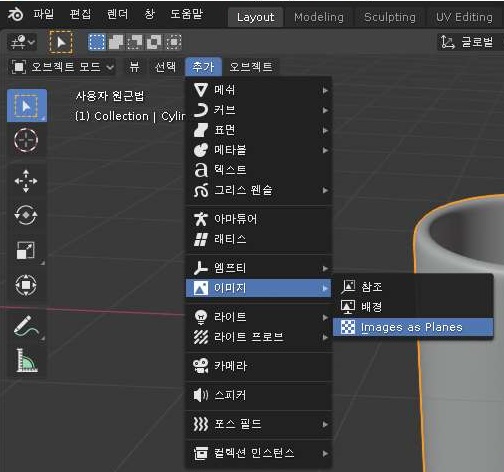Viewport: 504px width, 472px height.
Task: Switch to the Layout workspace tab
Action: pos(256,17)
